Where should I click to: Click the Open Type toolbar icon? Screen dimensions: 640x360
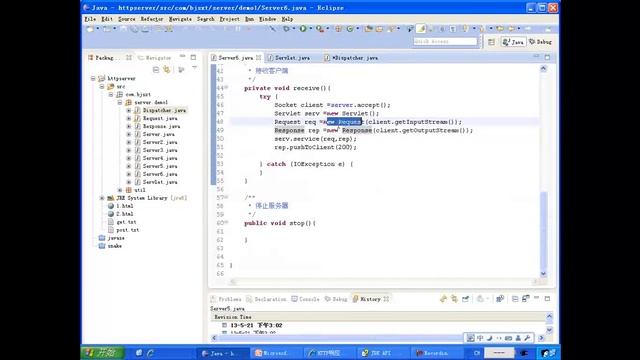click(x=369, y=29)
